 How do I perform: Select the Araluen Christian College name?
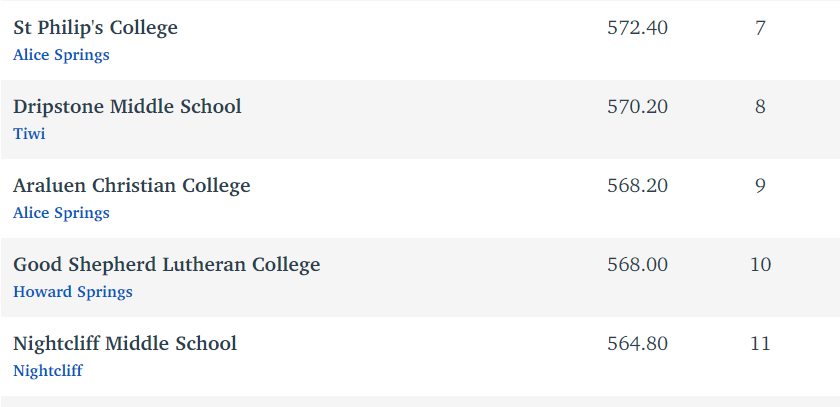pyautogui.click(x=132, y=185)
